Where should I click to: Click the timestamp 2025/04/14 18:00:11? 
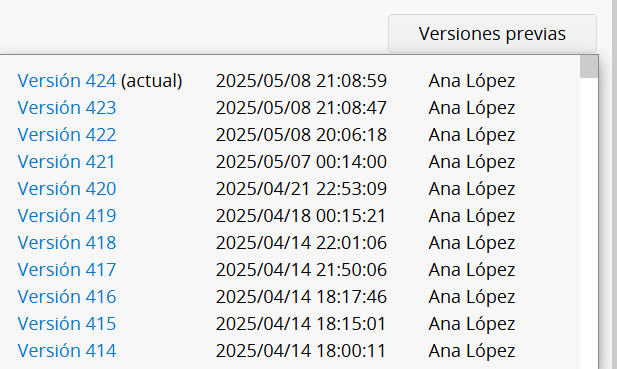[x=301, y=351]
